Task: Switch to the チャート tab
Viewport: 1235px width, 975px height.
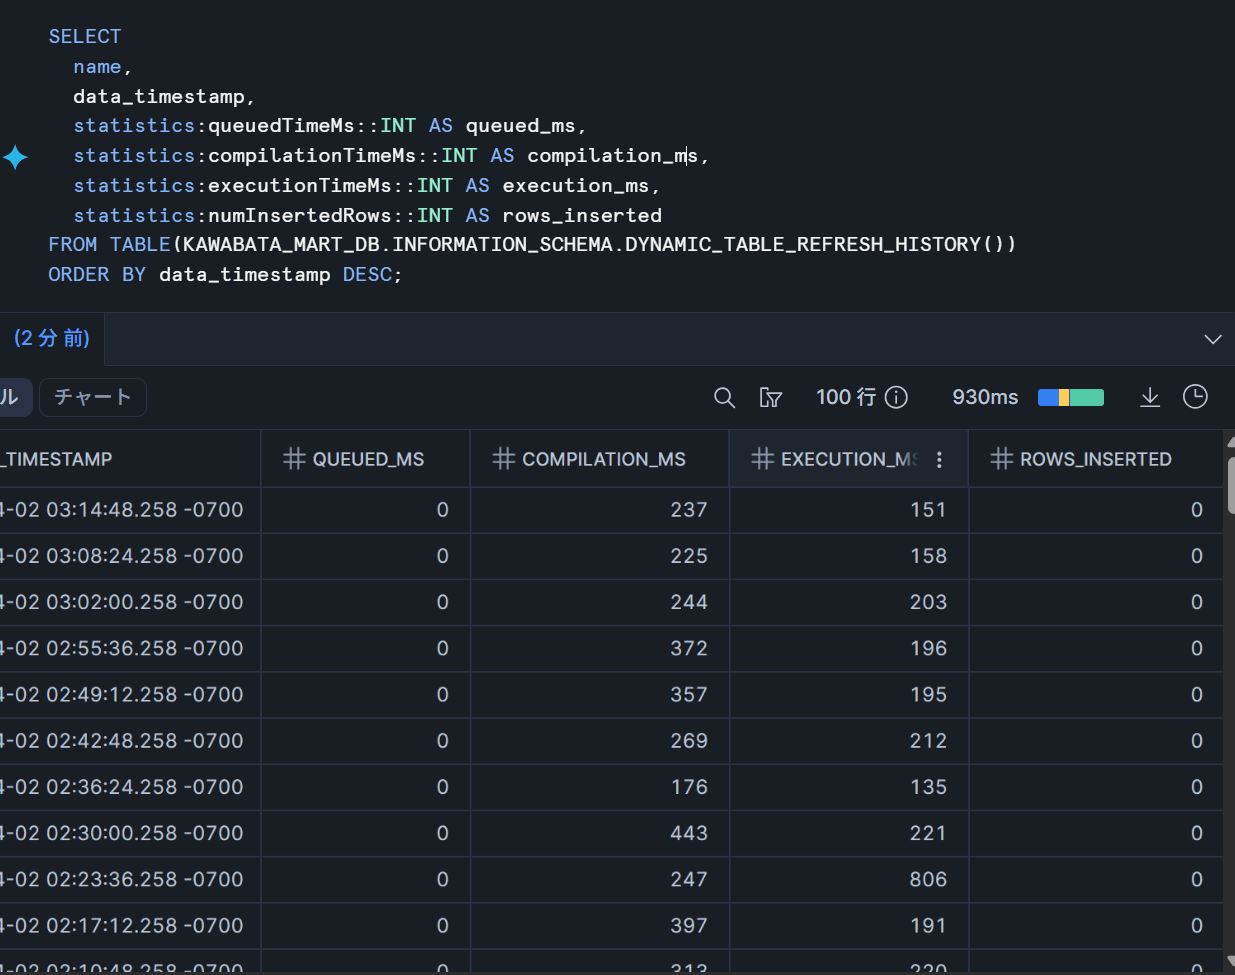Action: pos(93,397)
